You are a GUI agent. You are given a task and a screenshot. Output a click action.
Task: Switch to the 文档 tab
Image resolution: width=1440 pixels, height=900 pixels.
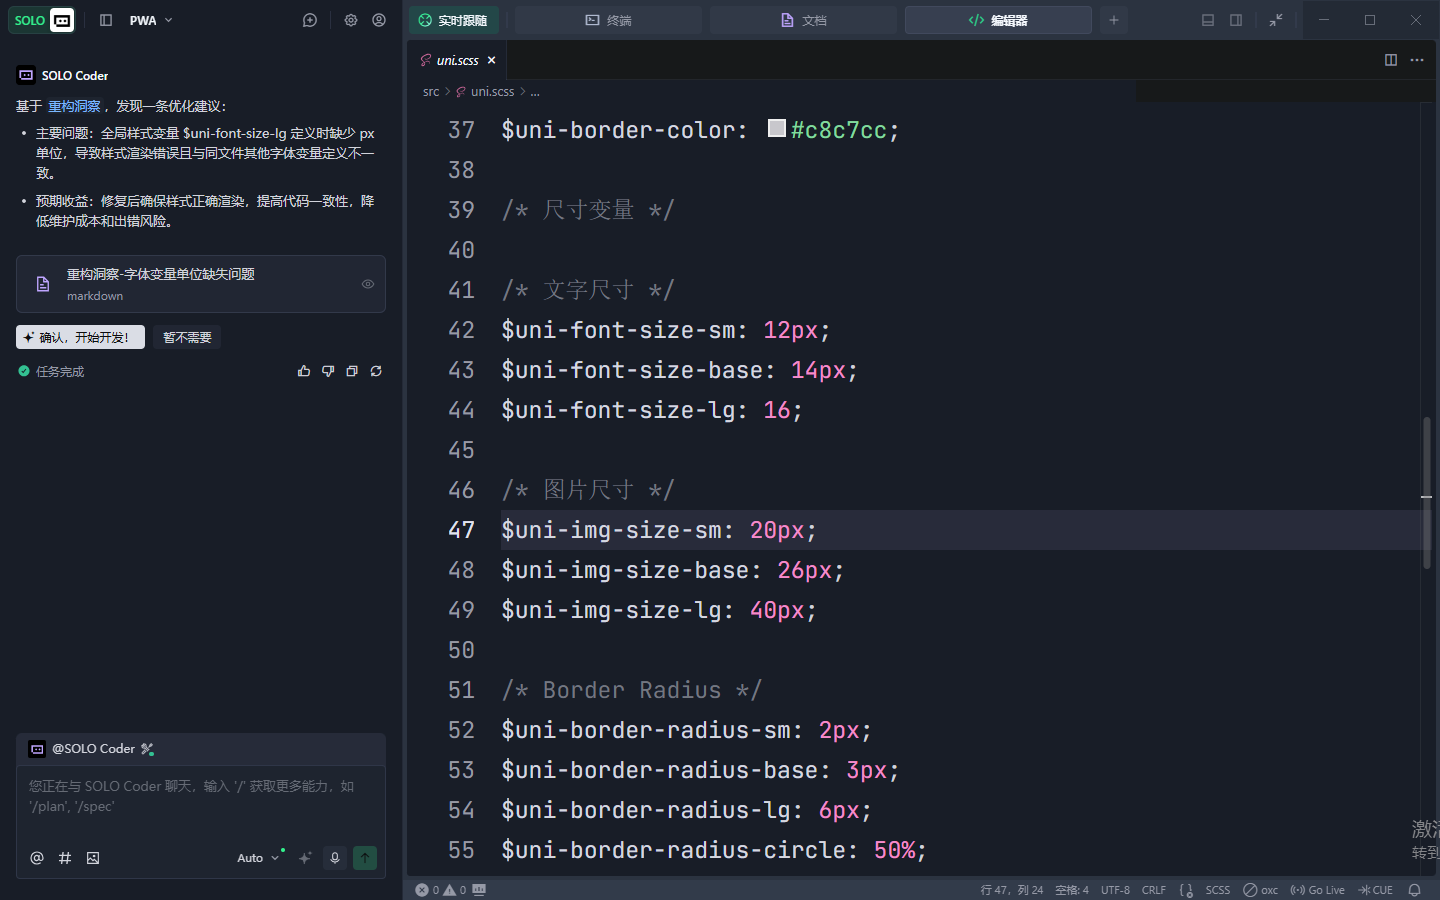click(x=803, y=20)
